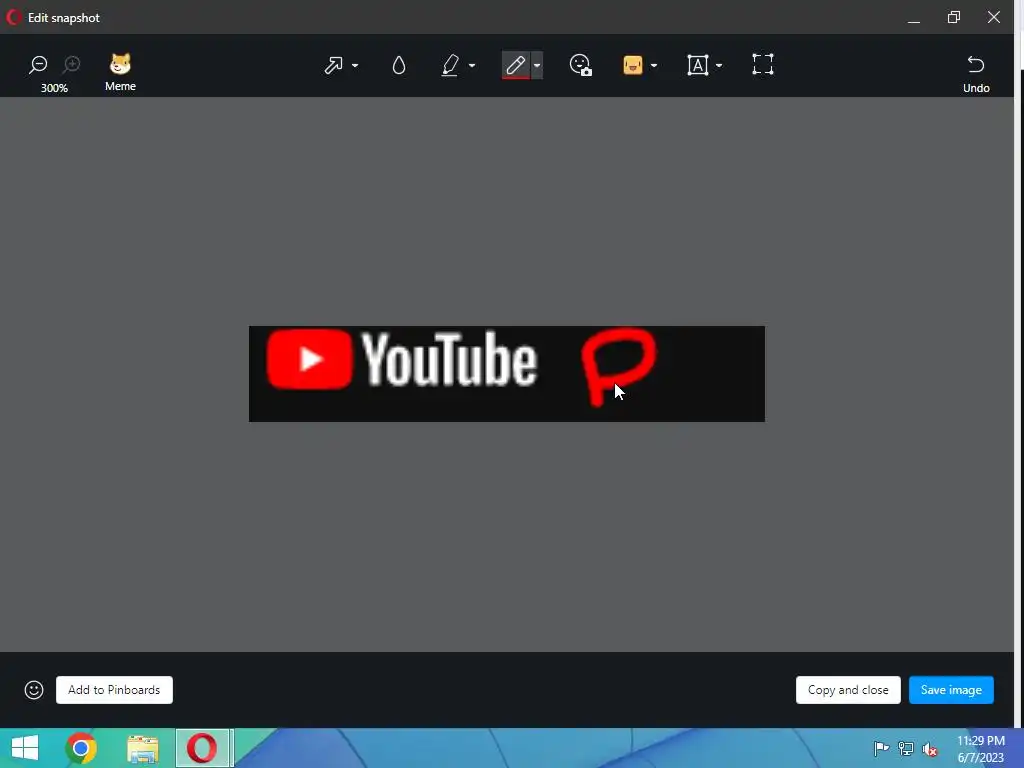Open the Meme cat tool
Image resolution: width=1024 pixels, height=768 pixels.
[x=120, y=72]
